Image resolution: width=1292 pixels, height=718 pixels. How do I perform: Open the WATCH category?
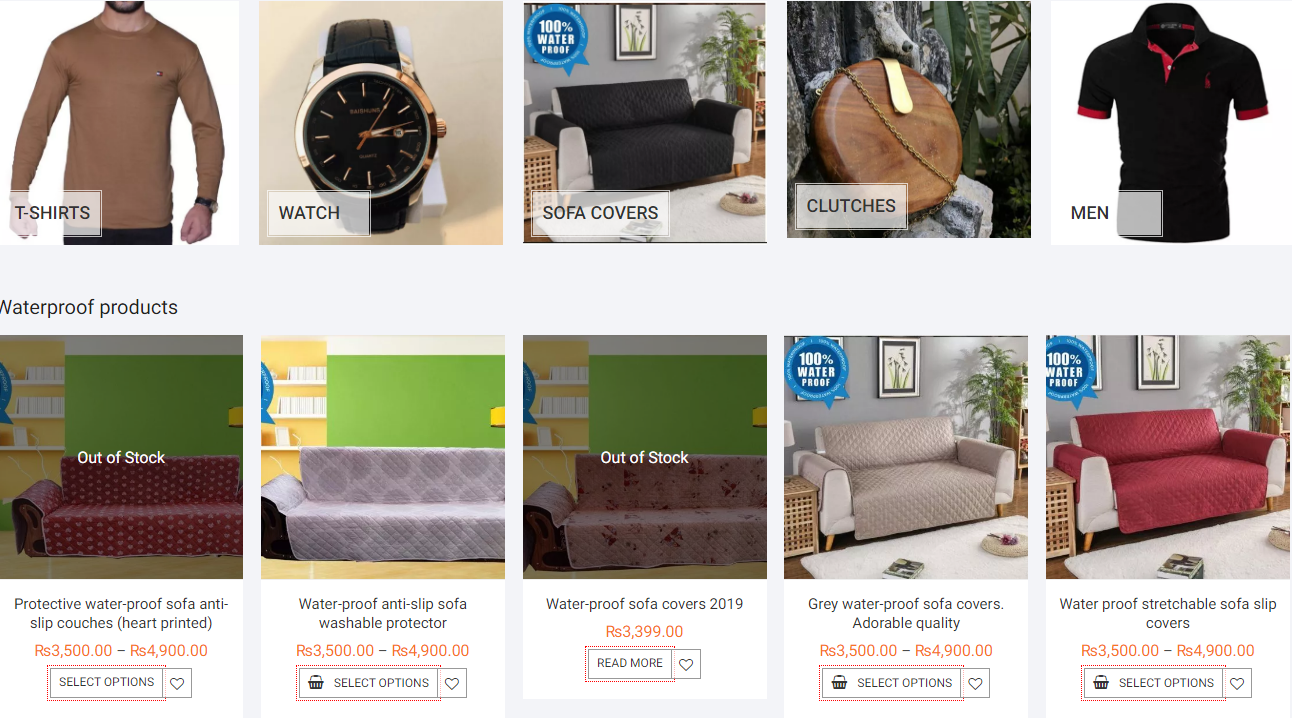(318, 213)
